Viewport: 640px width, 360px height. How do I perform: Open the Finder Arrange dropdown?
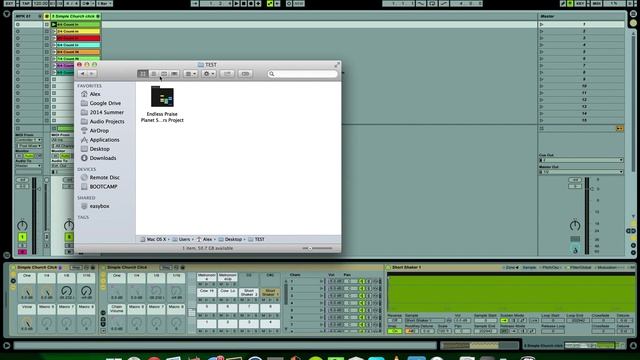[191, 74]
